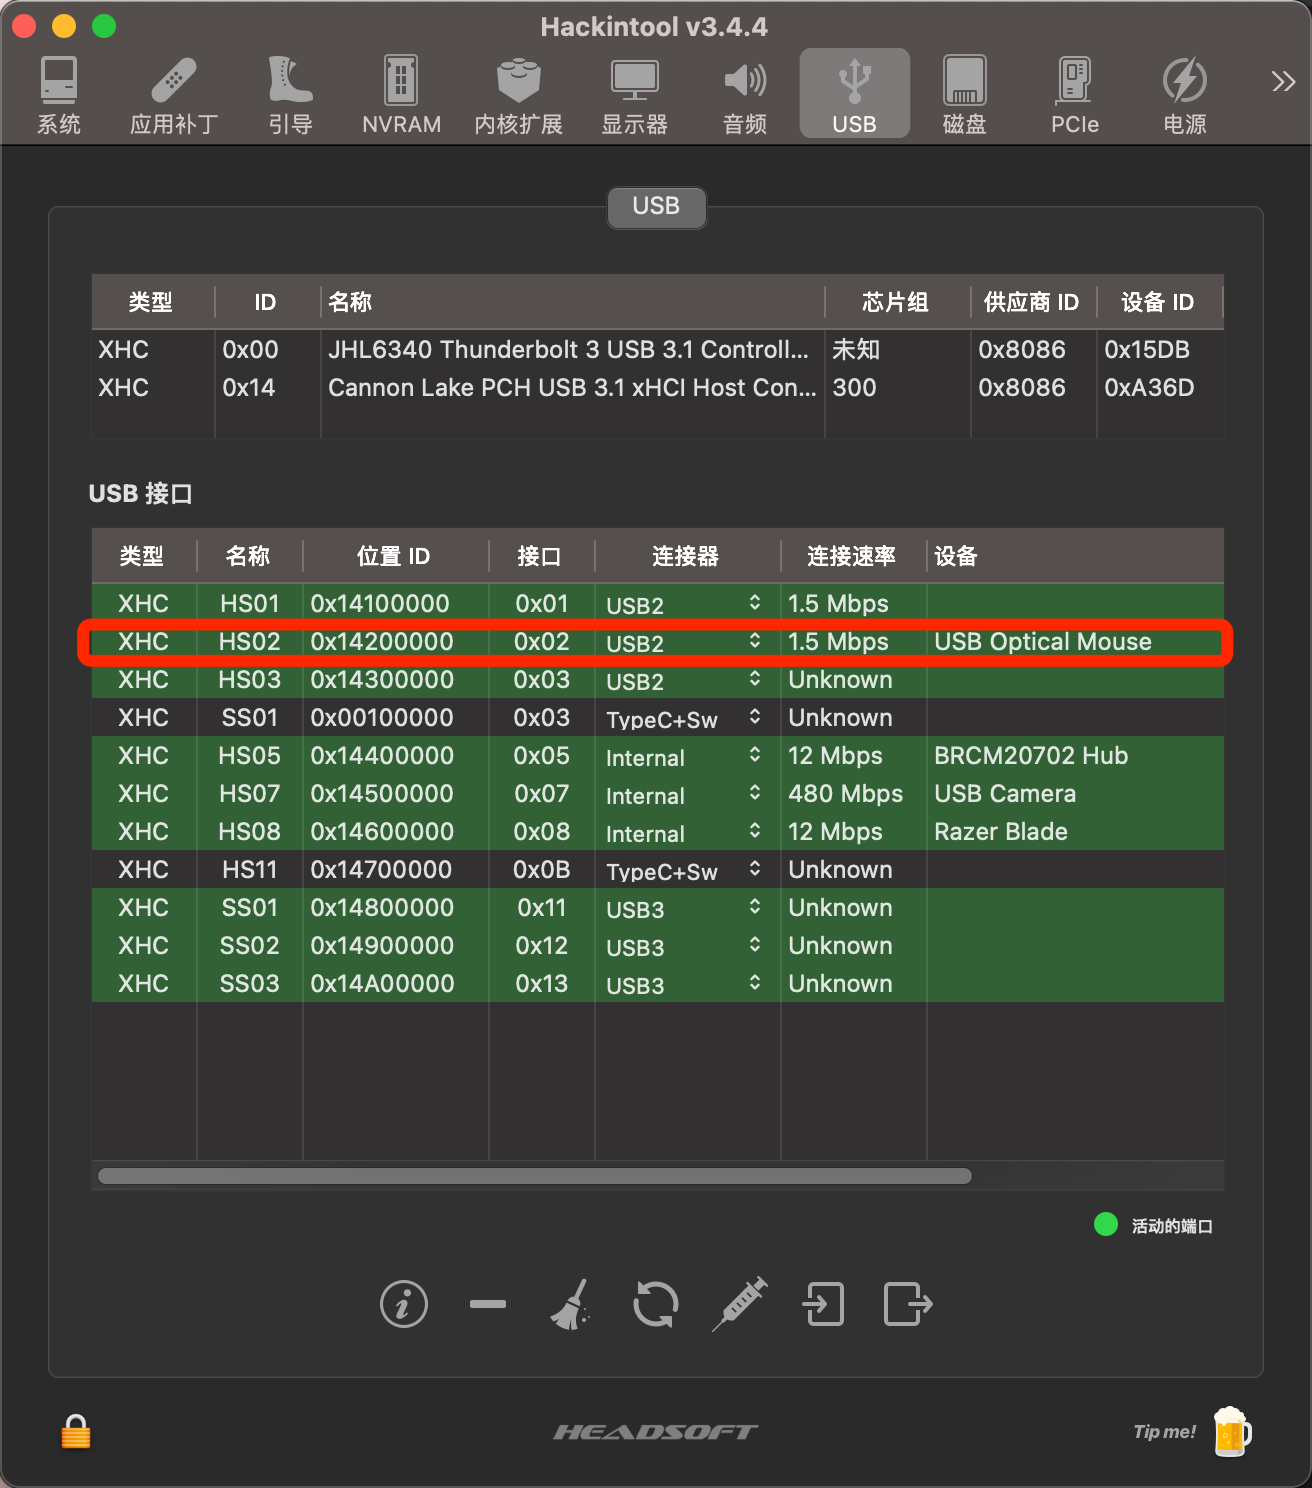The width and height of the screenshot is (1312, 1488).
Task: Select the USB toolbar section
Action: [x=854, y=93]
